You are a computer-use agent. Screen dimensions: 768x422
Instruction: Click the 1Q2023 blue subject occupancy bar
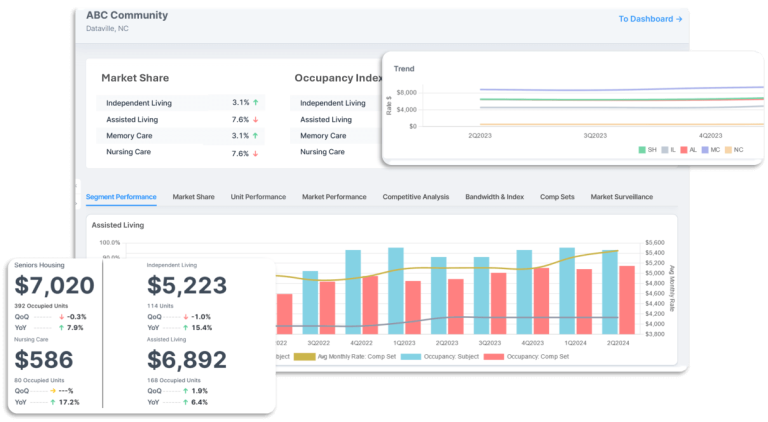point(396,291)
